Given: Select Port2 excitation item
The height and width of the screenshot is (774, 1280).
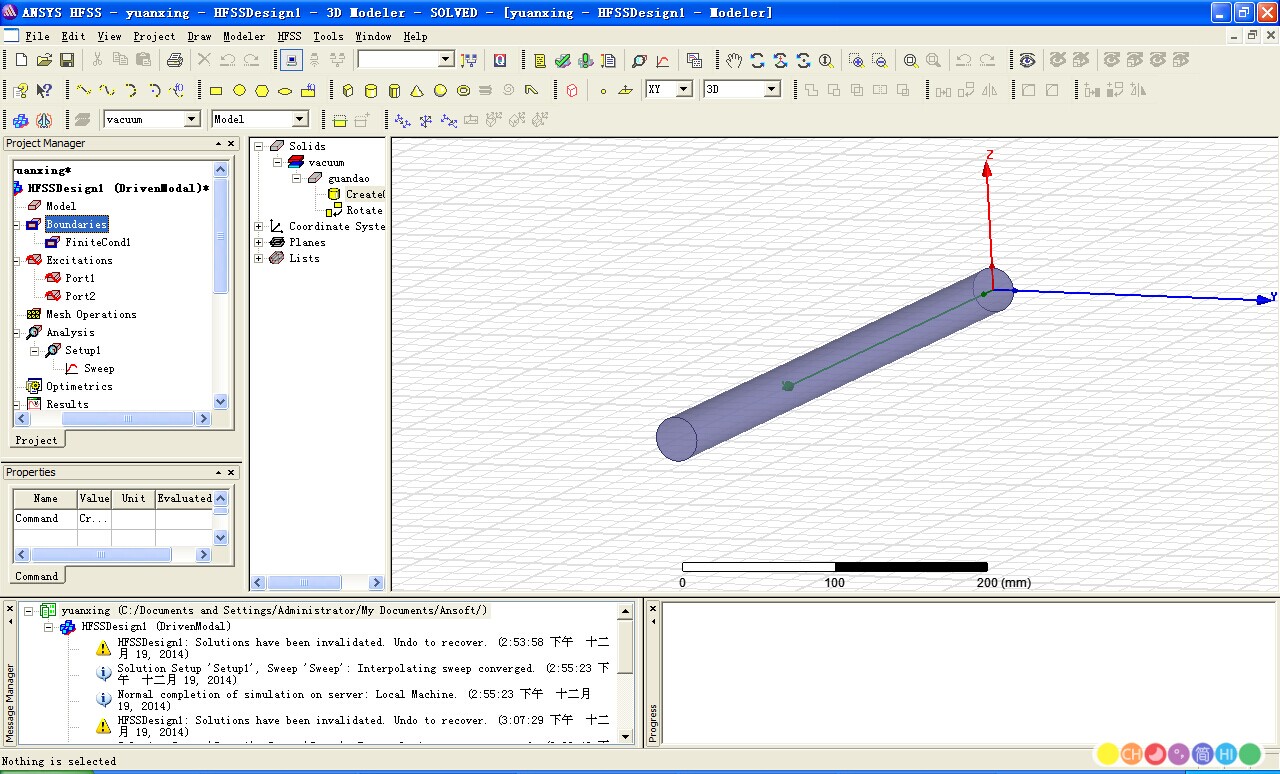Looking at the screenshot, I should [80, 296].
